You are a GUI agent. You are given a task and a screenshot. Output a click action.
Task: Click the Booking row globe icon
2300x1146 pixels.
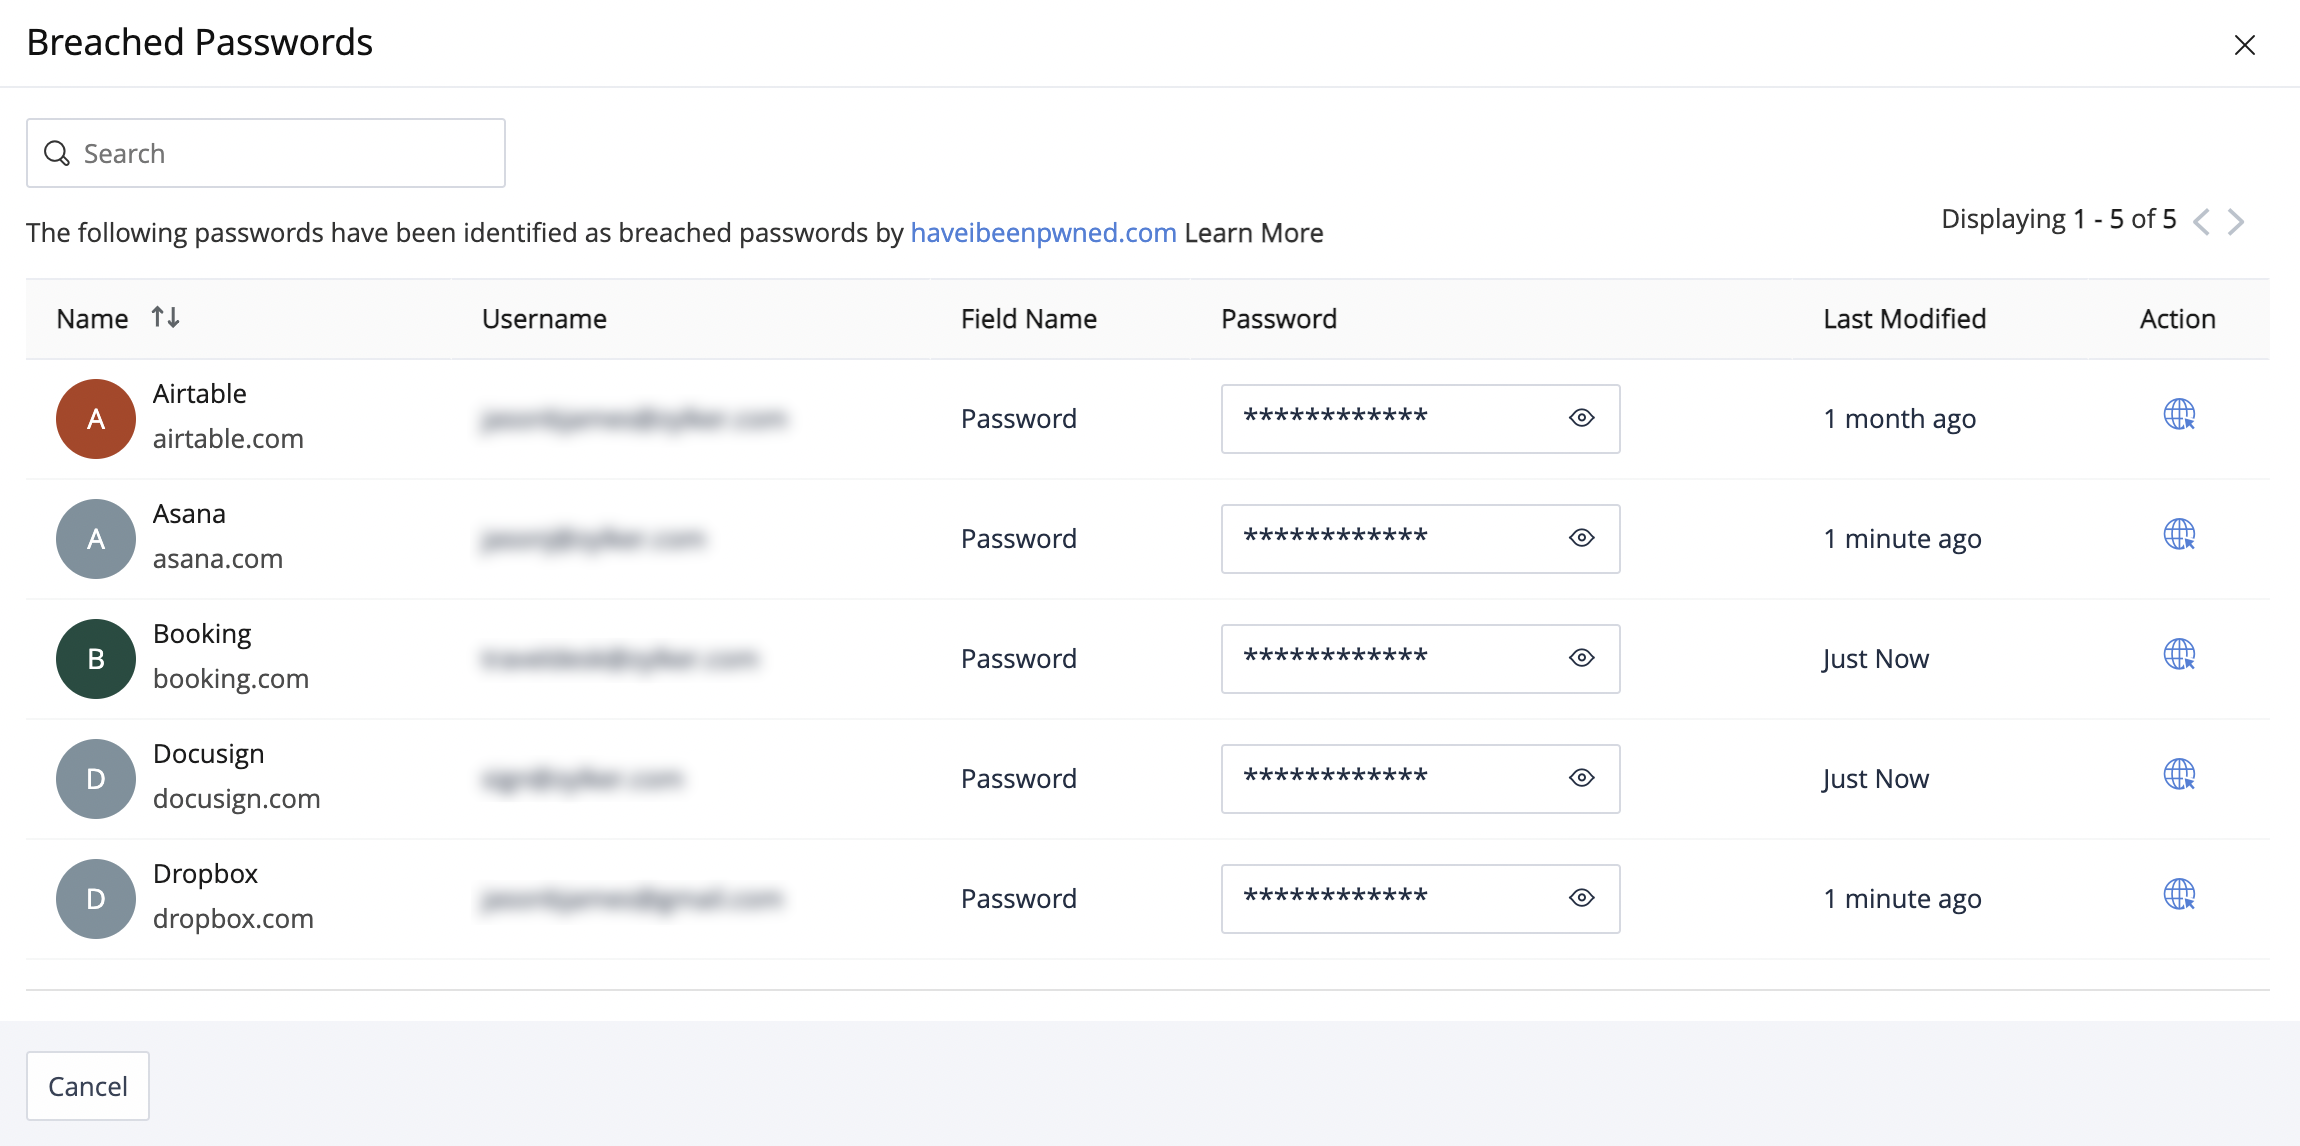[x=2179, y=655]
